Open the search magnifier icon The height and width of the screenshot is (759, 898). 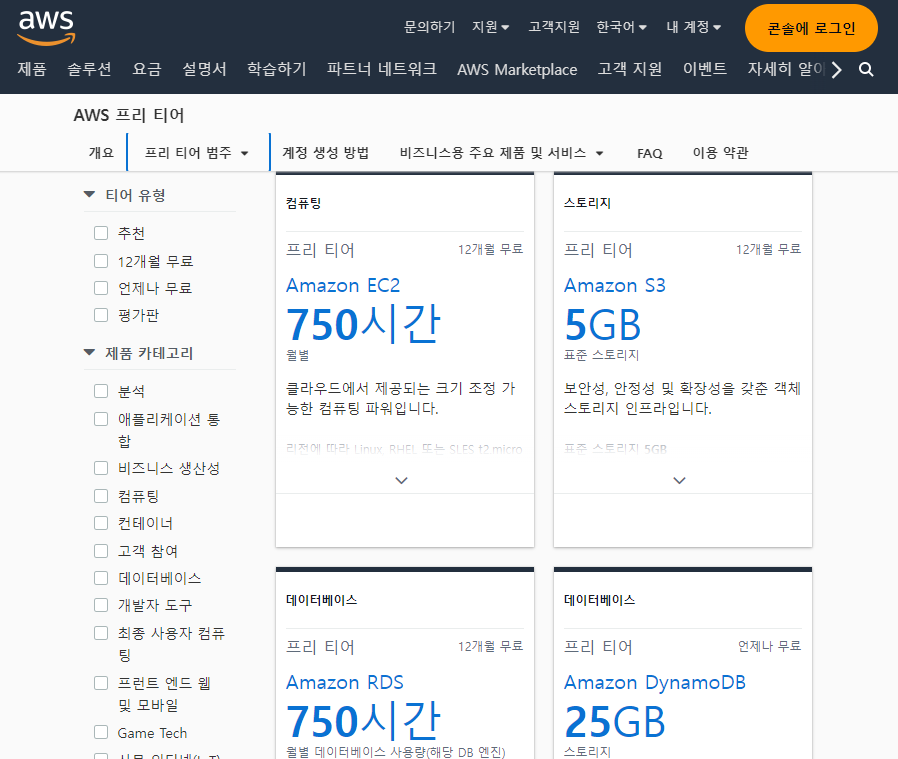coord(866,70)
